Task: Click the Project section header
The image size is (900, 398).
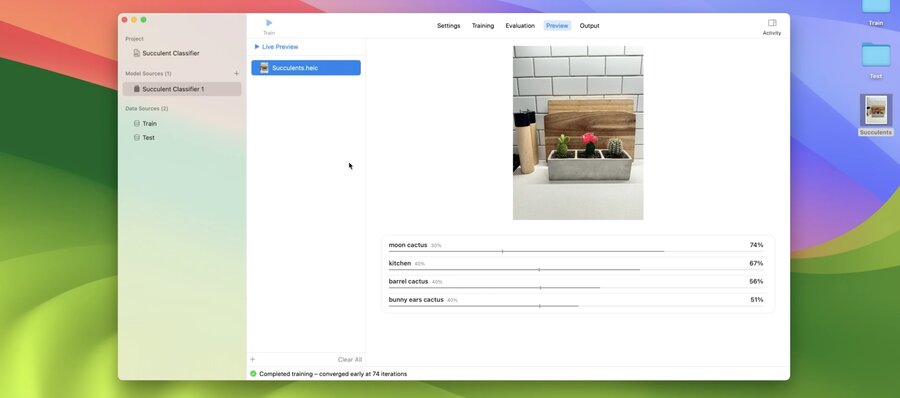Action: coord(134,39)
